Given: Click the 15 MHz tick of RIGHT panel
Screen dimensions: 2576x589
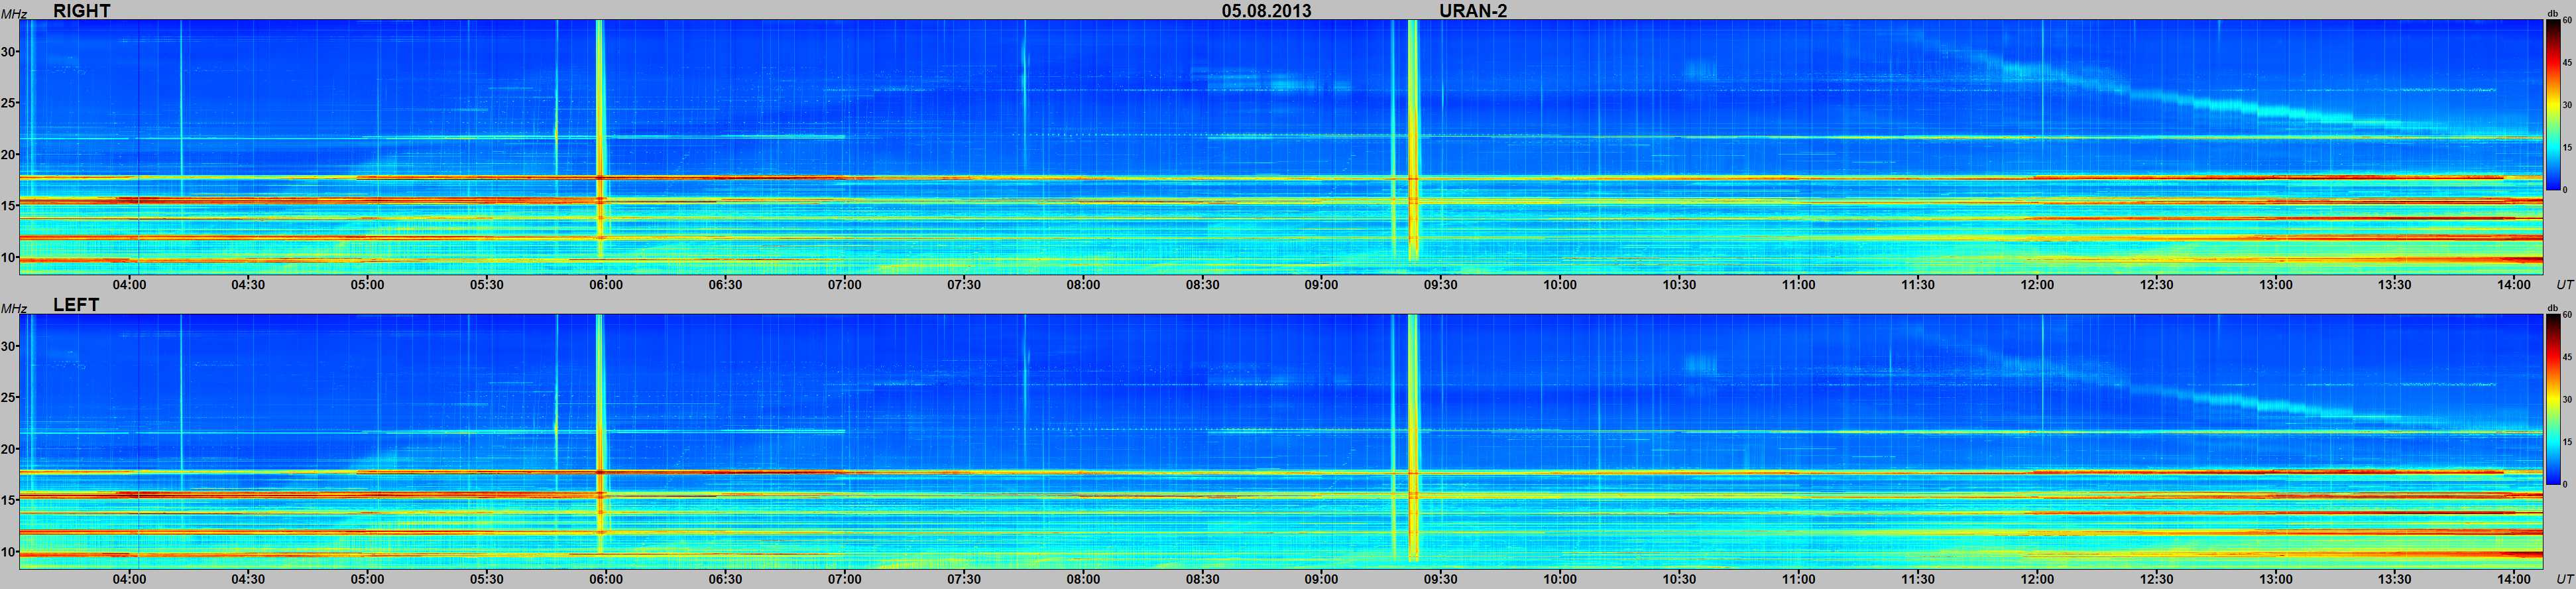Looking at the screenshot, I should [9, 206].
